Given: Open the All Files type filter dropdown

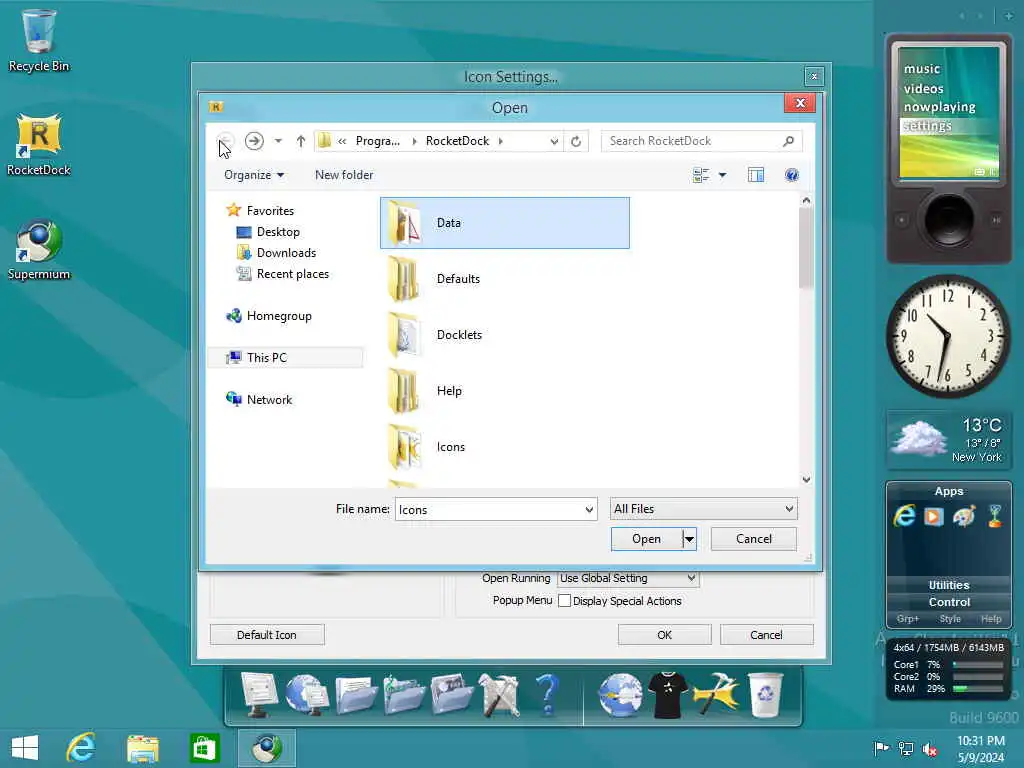Looking at the screenshot, I should point(703,509).
